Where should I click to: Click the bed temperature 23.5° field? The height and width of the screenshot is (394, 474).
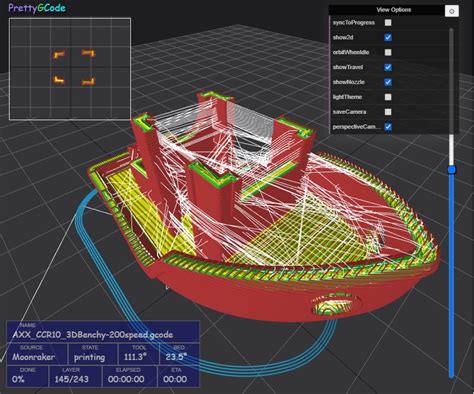[176, 357]
